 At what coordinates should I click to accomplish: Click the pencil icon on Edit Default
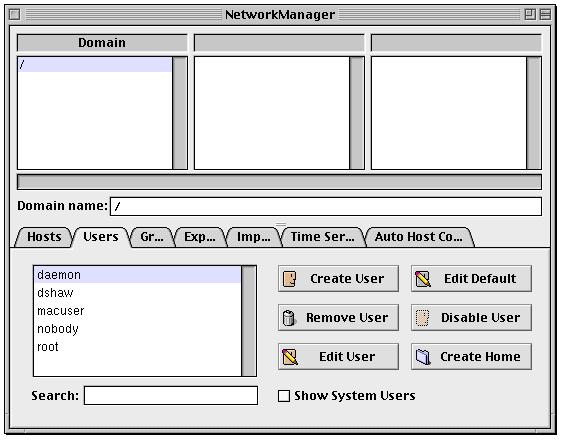tap(423, 279)
